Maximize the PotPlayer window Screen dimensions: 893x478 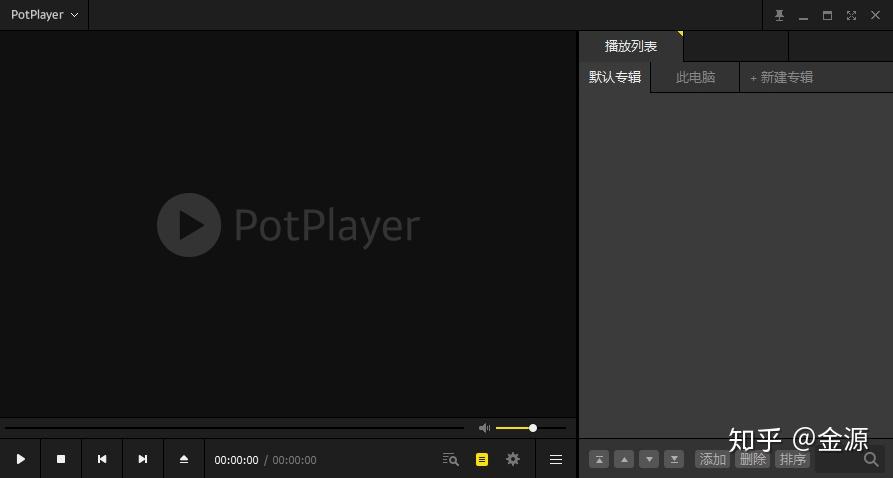pos(827,15)
